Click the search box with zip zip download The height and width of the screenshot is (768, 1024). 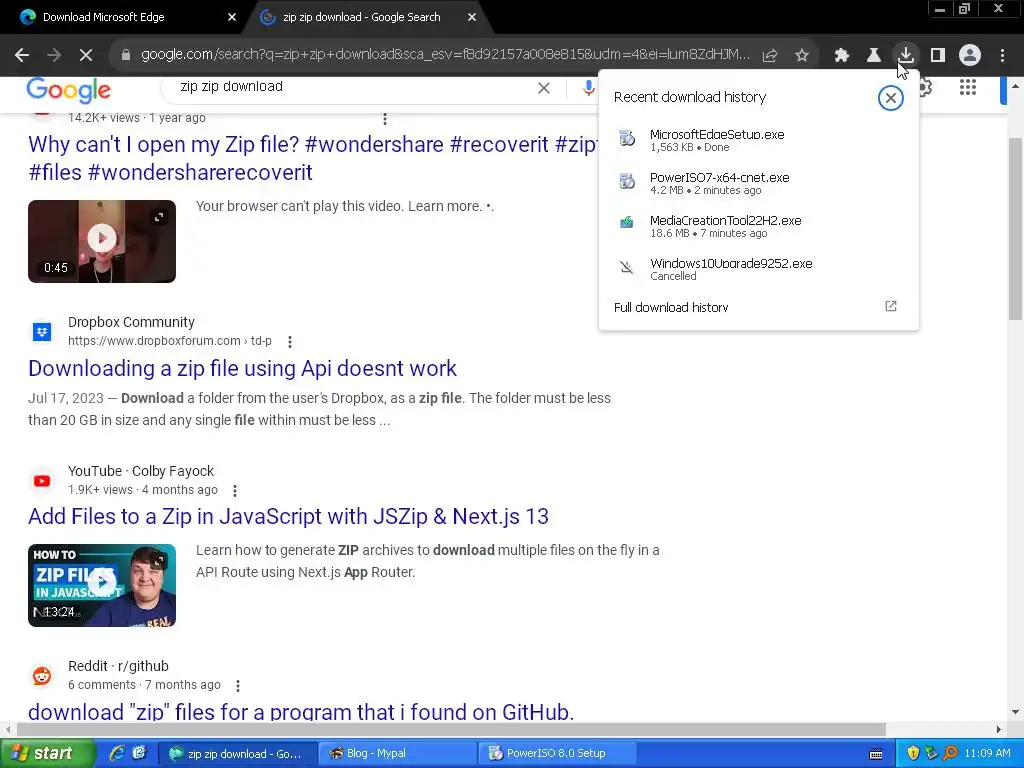coord(353,87)
